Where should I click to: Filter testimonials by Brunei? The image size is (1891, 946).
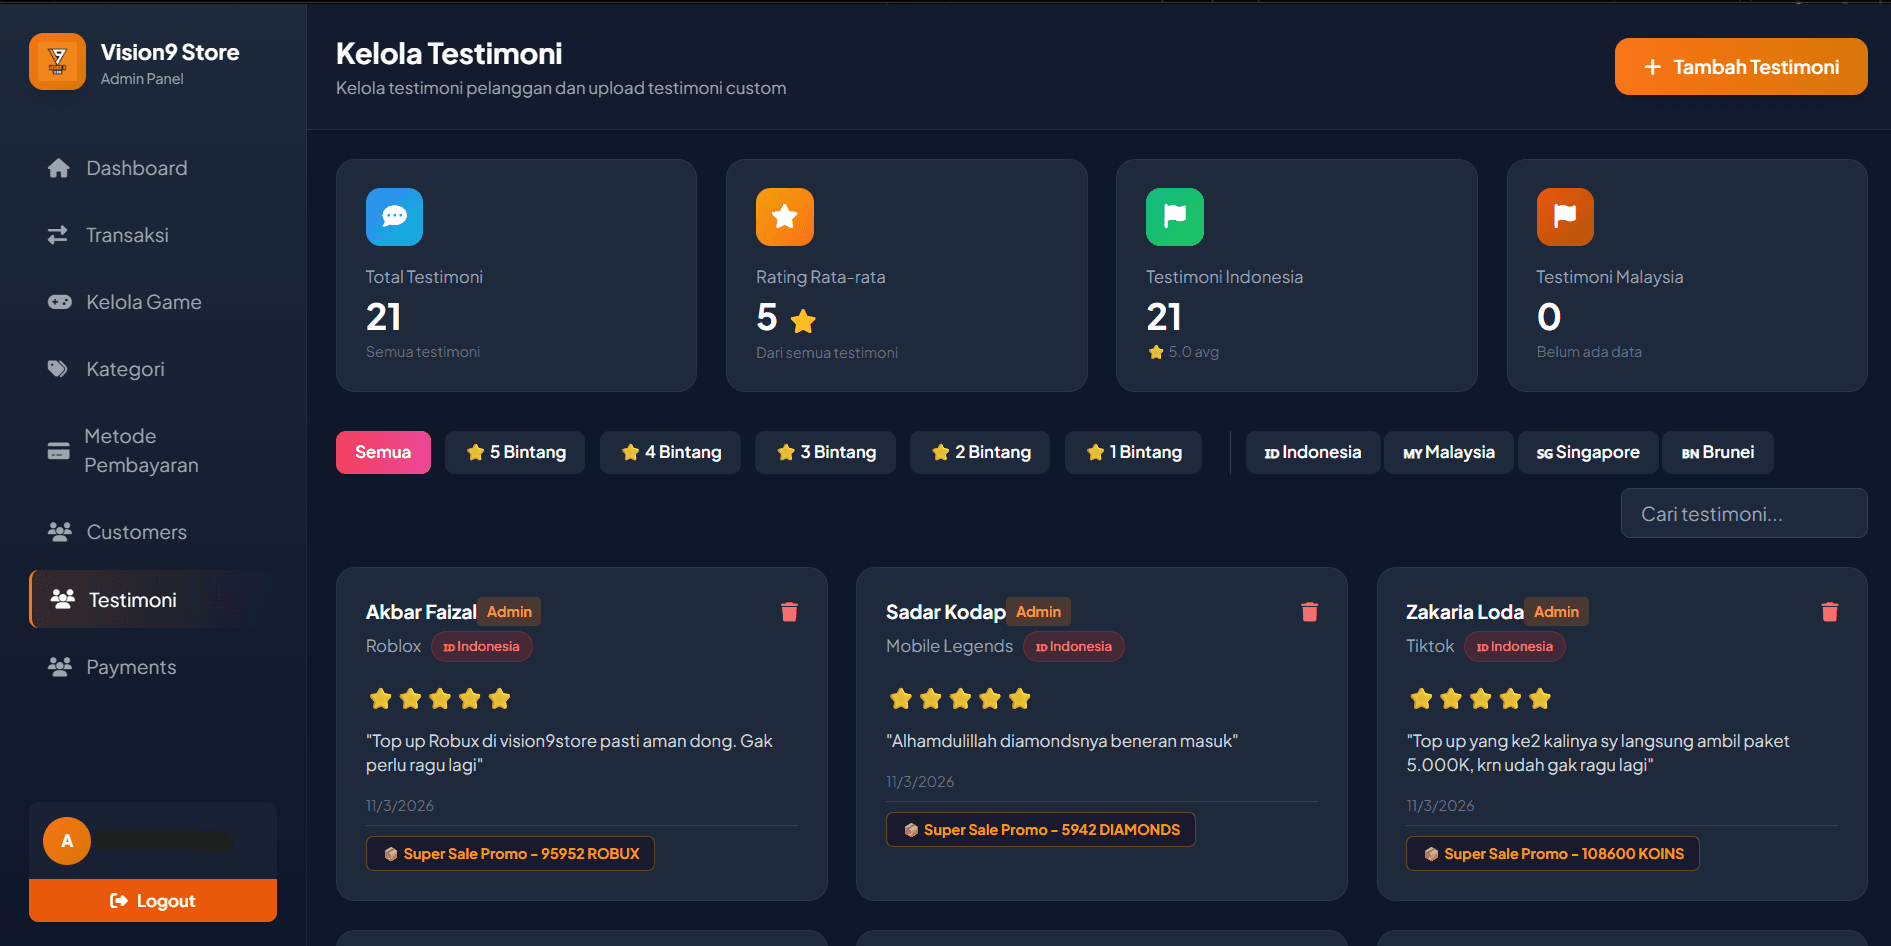1718,452
